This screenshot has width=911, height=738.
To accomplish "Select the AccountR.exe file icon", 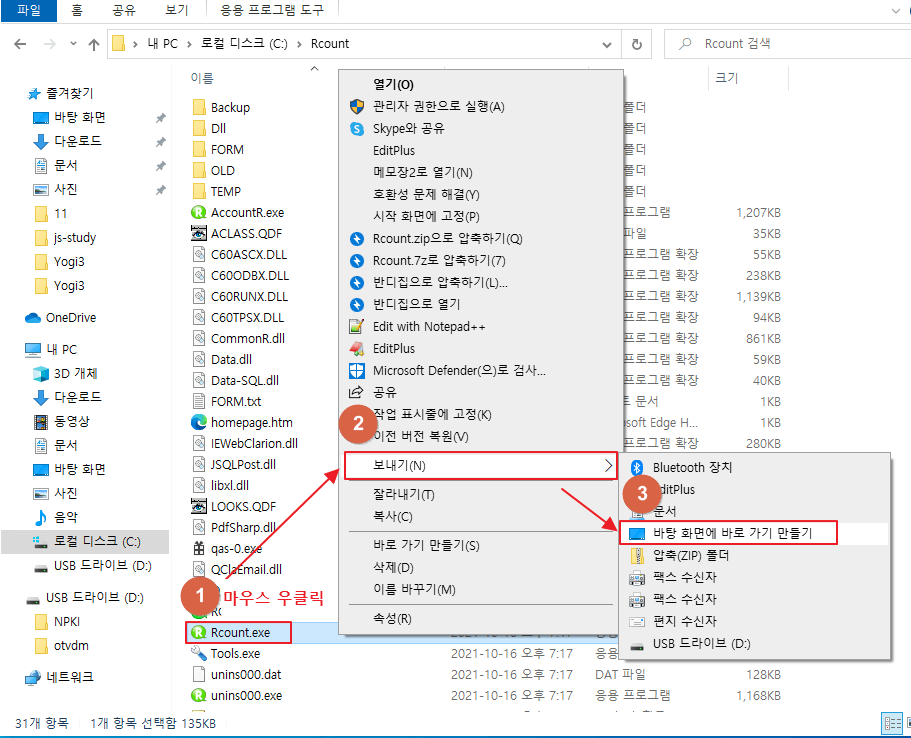I will (199, 213).
